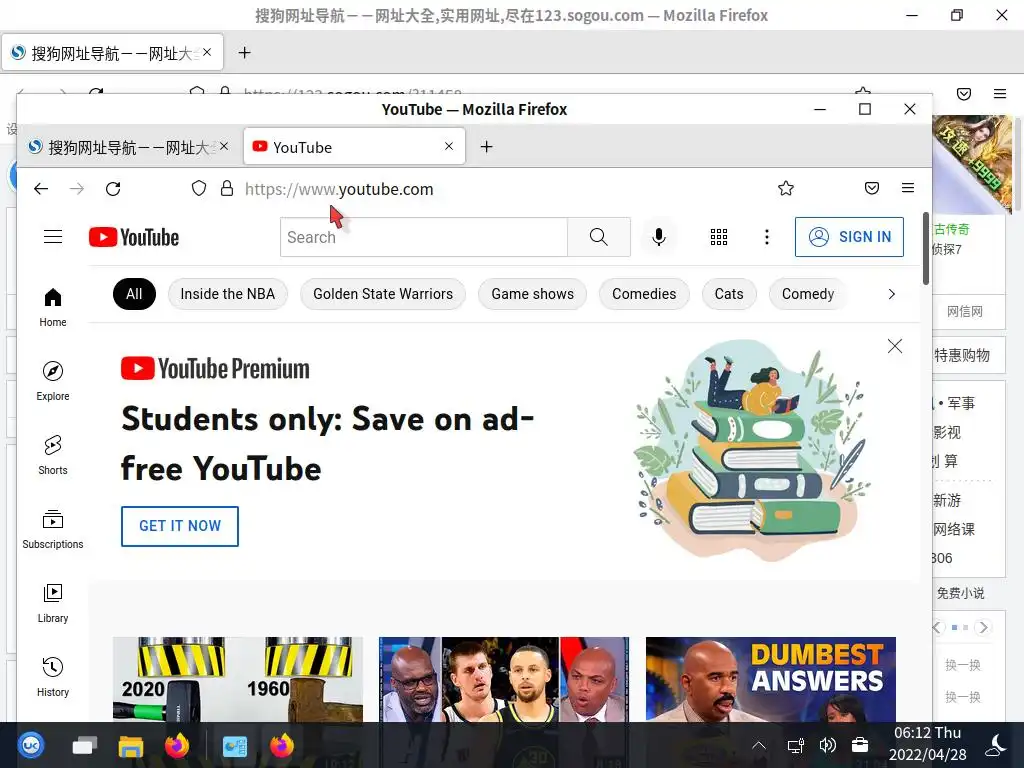
Task: Open the History sidebar item
Action: 53,677
